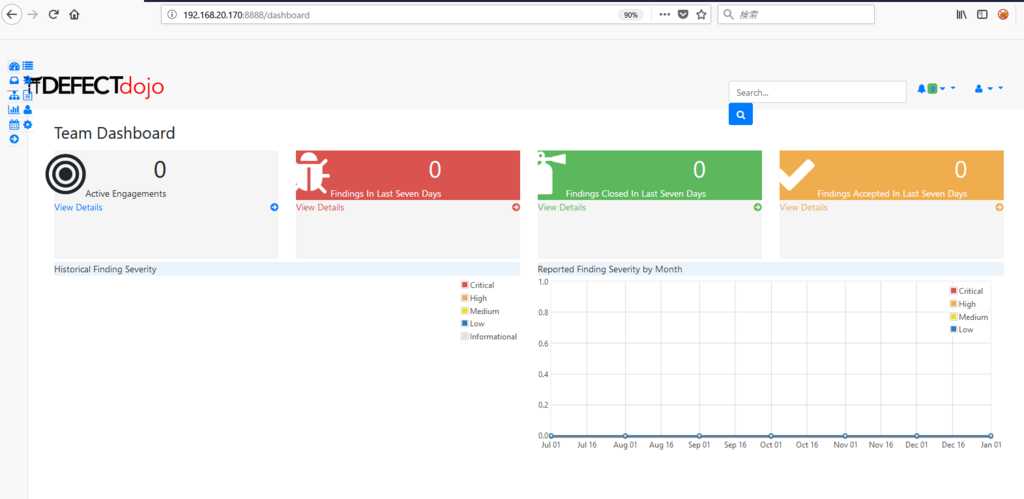This screenshot has width=1024, height=499.
Task: Click the High label in Historical legend
Action: tap(478, 298)
